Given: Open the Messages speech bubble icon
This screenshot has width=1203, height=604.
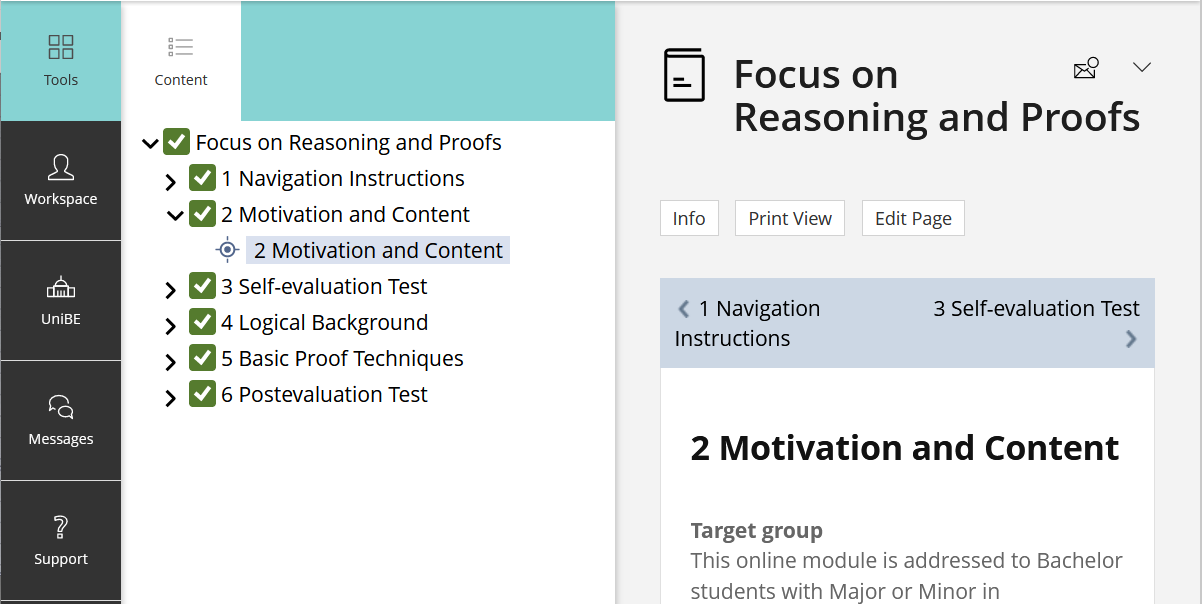Looking at the screenshot, I should [61, 407].
